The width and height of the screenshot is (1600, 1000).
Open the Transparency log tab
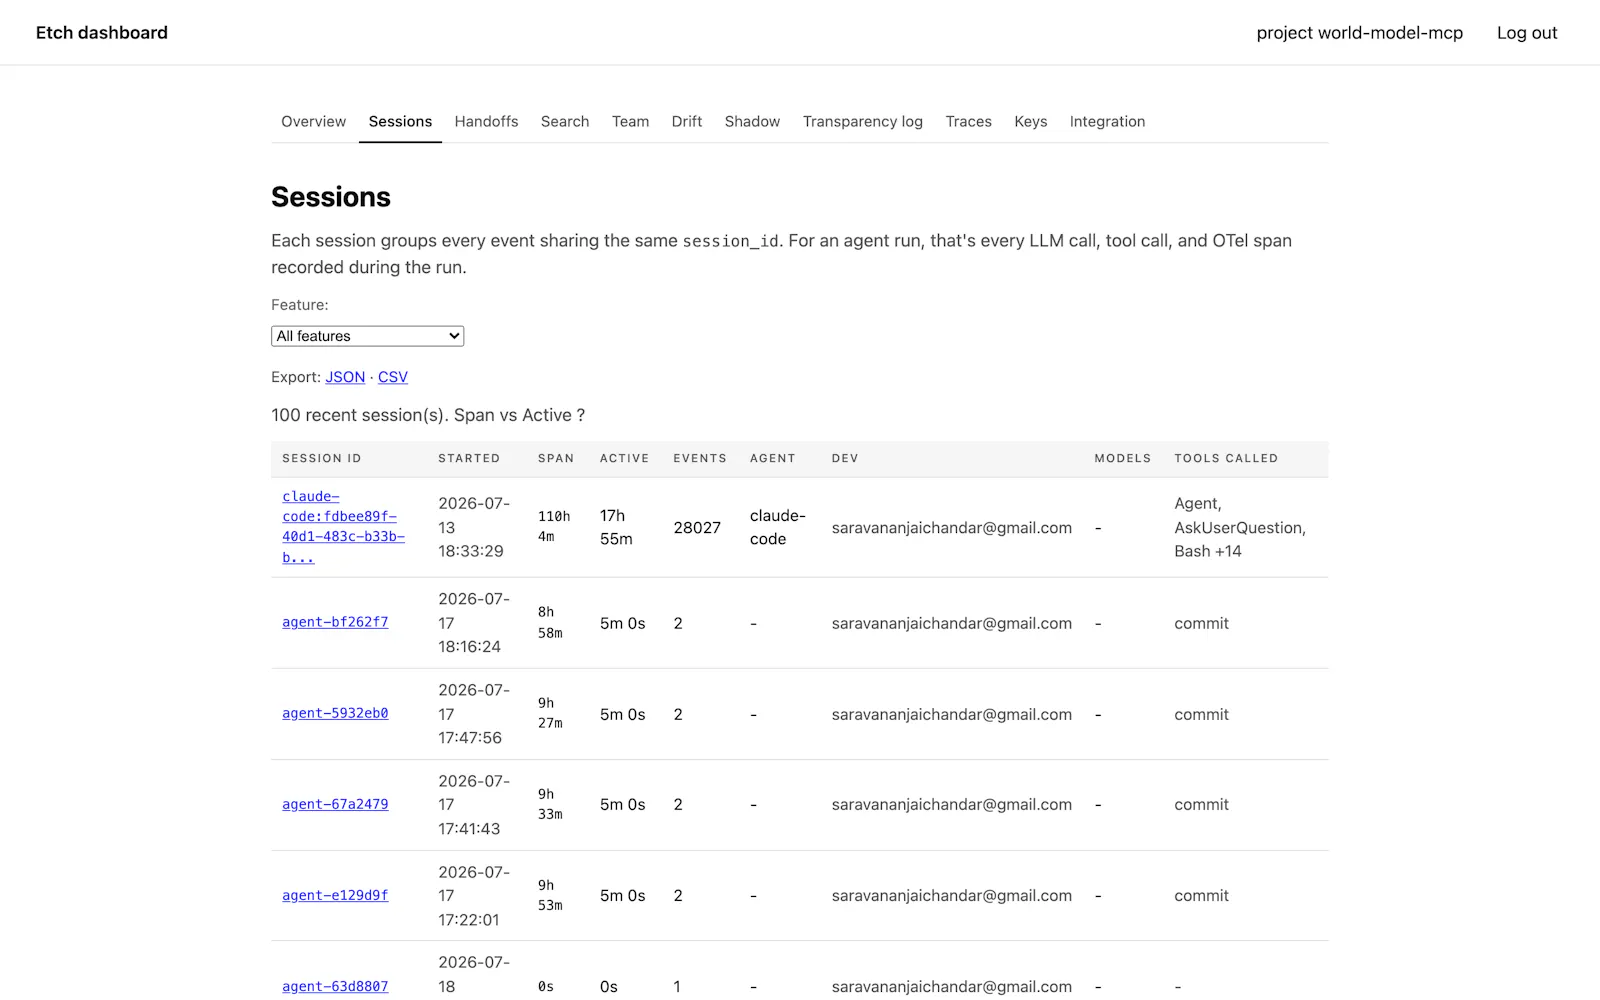(862, 121)
